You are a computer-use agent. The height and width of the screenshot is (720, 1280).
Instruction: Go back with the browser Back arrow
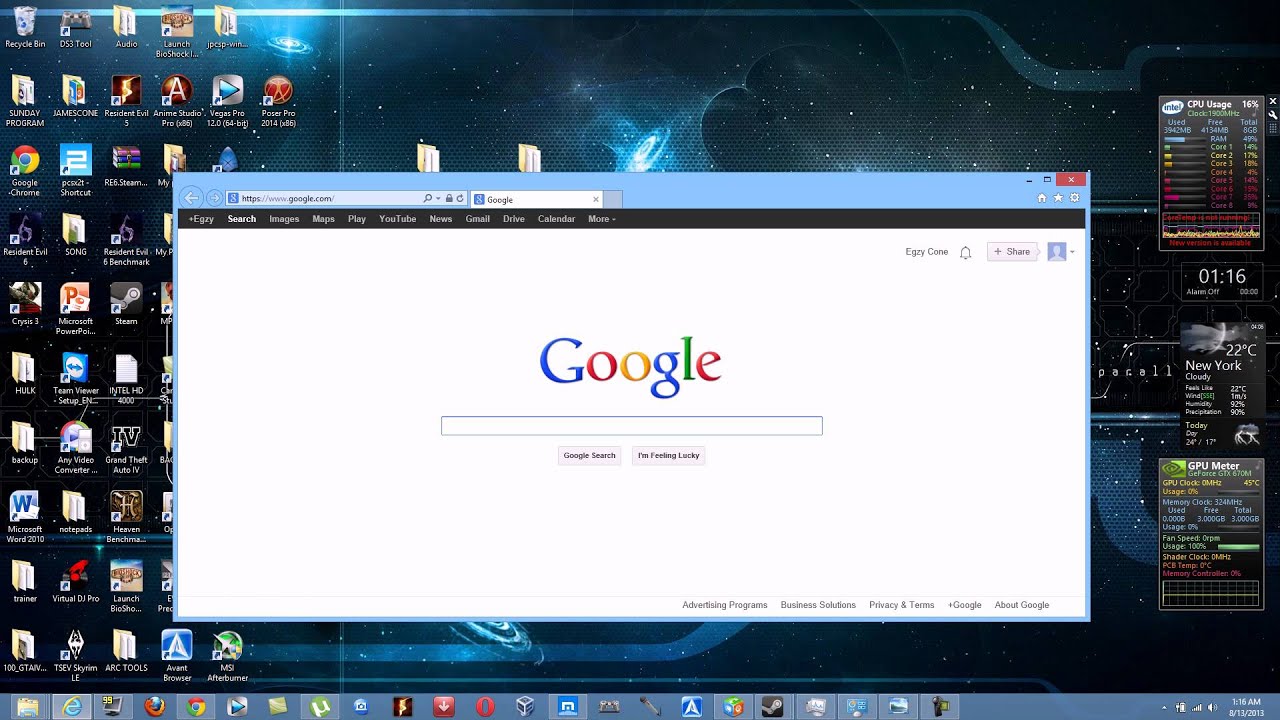192,198
